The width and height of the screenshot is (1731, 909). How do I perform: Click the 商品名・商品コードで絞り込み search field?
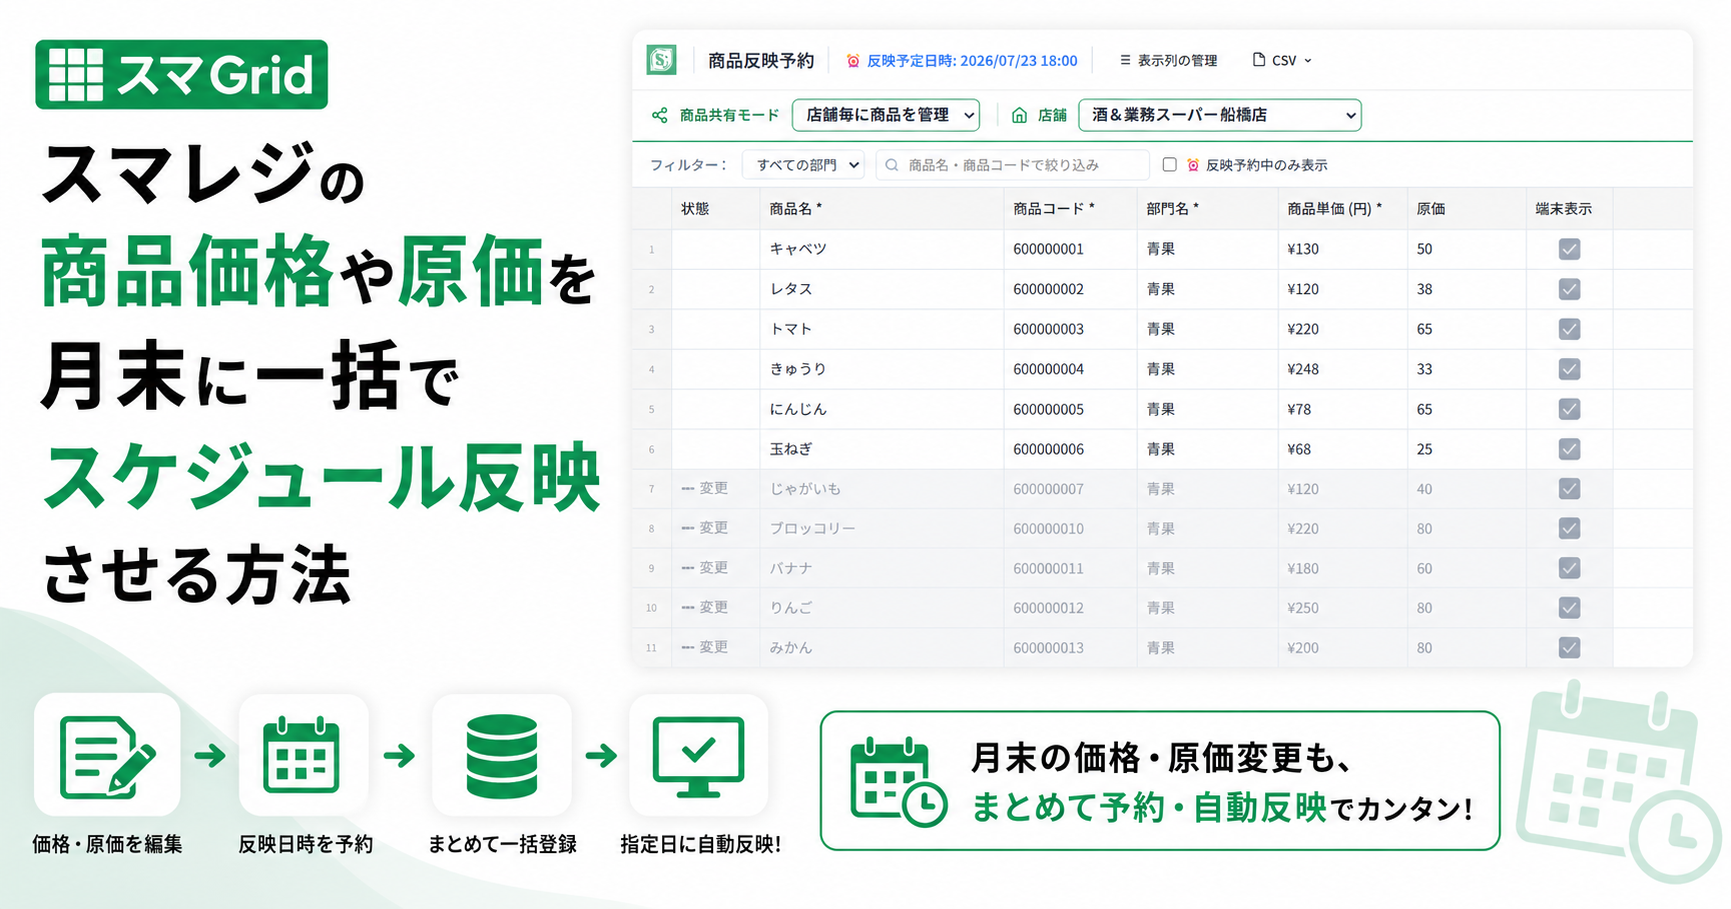1012,165
